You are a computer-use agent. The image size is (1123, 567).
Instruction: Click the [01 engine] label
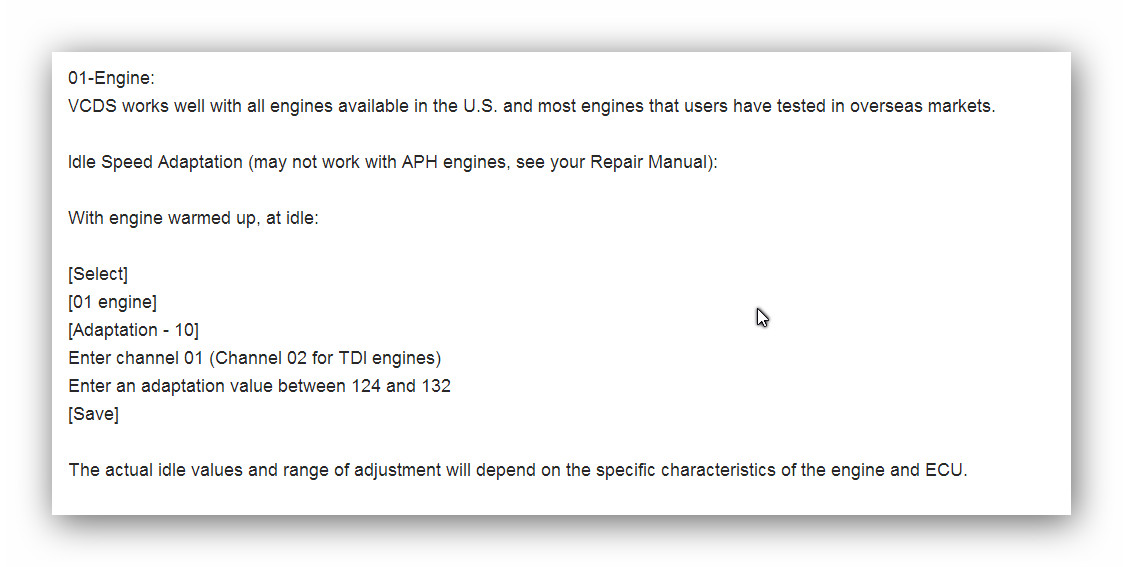coord(112,302)
